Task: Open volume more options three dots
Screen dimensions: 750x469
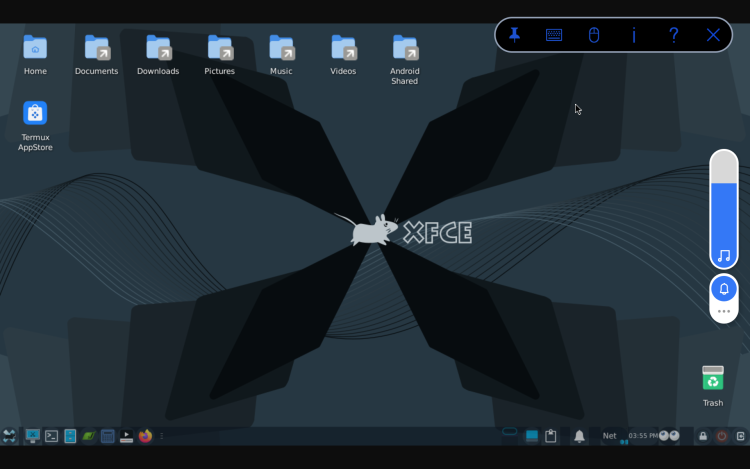Action: click(x=724, y=311)
